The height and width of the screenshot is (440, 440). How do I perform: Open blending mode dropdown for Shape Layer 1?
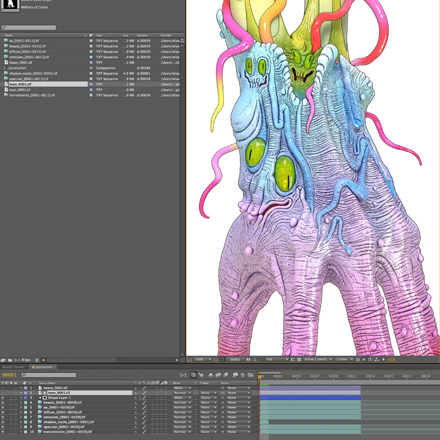tap(182, 398)
